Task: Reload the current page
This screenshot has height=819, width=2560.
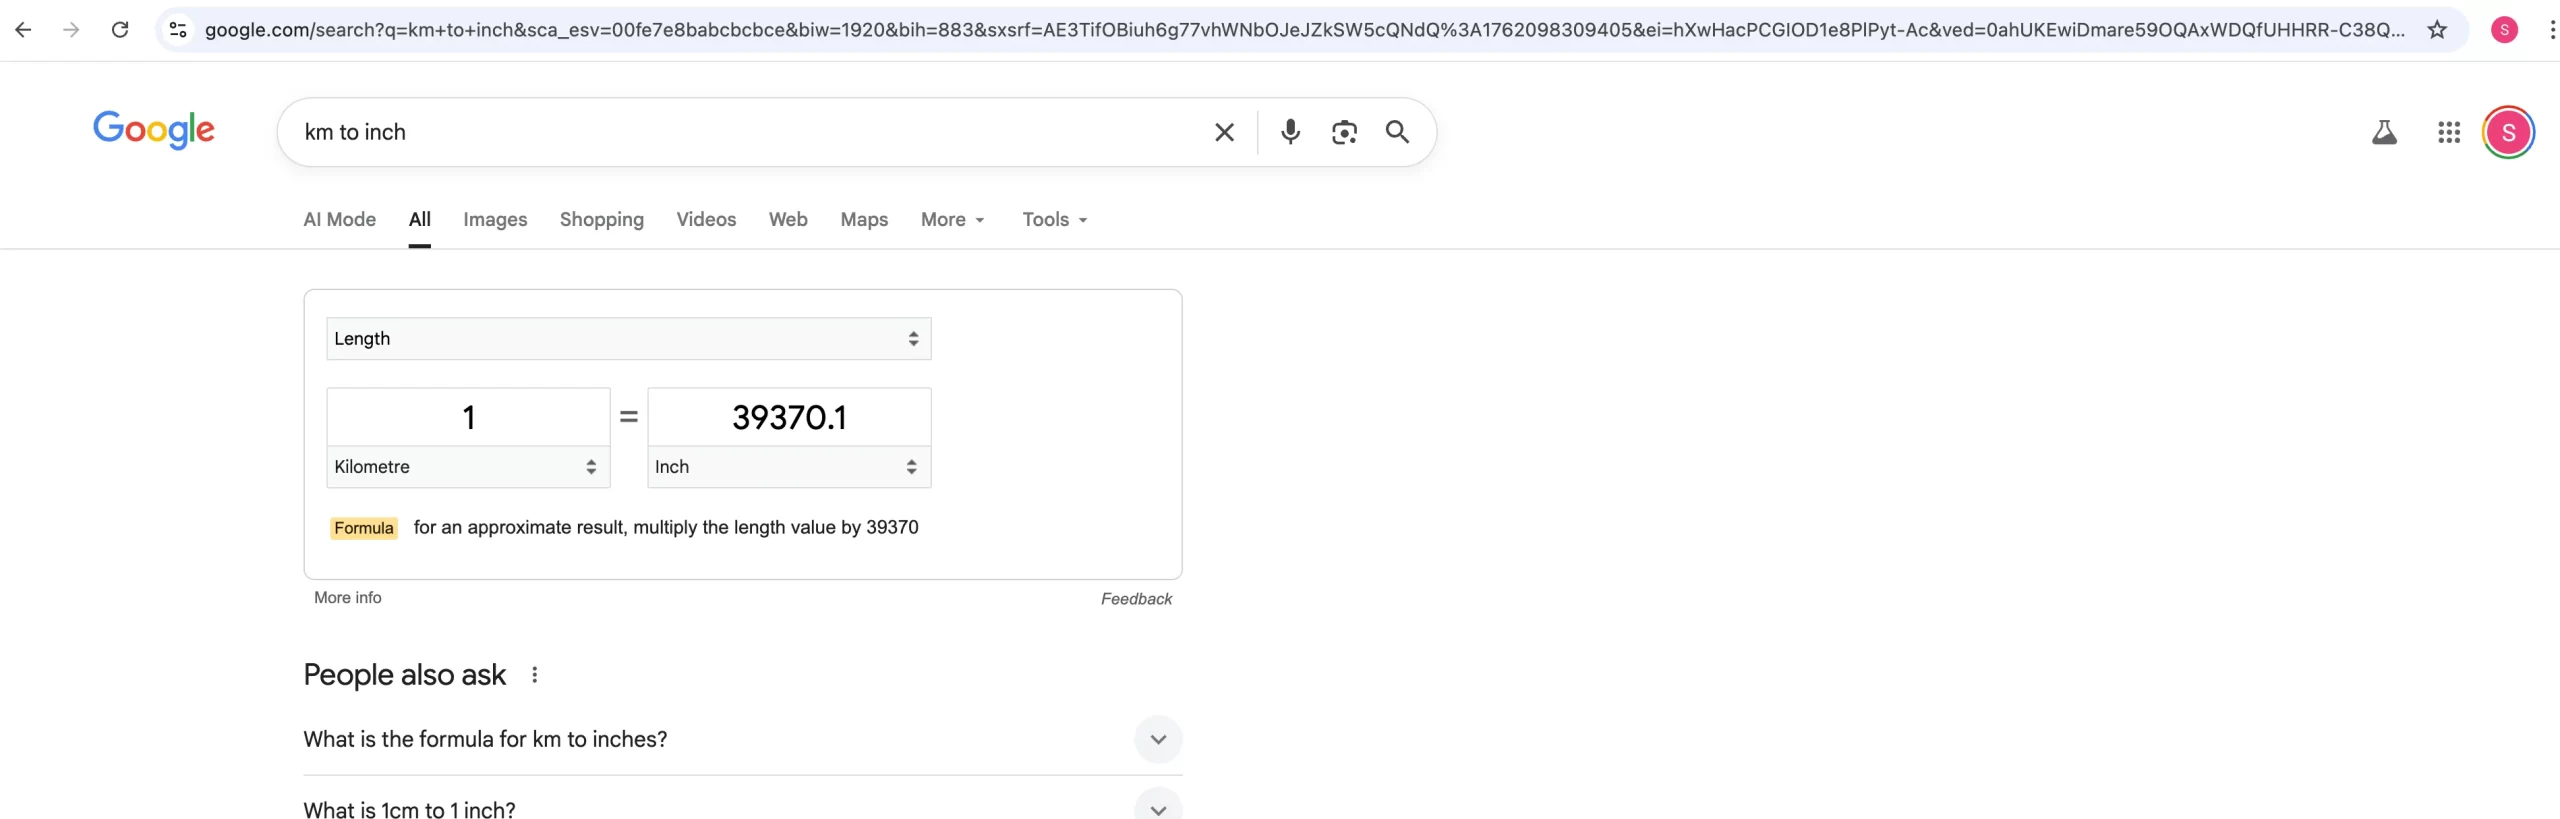Action: pyautogui.click(x=120, y=30)
